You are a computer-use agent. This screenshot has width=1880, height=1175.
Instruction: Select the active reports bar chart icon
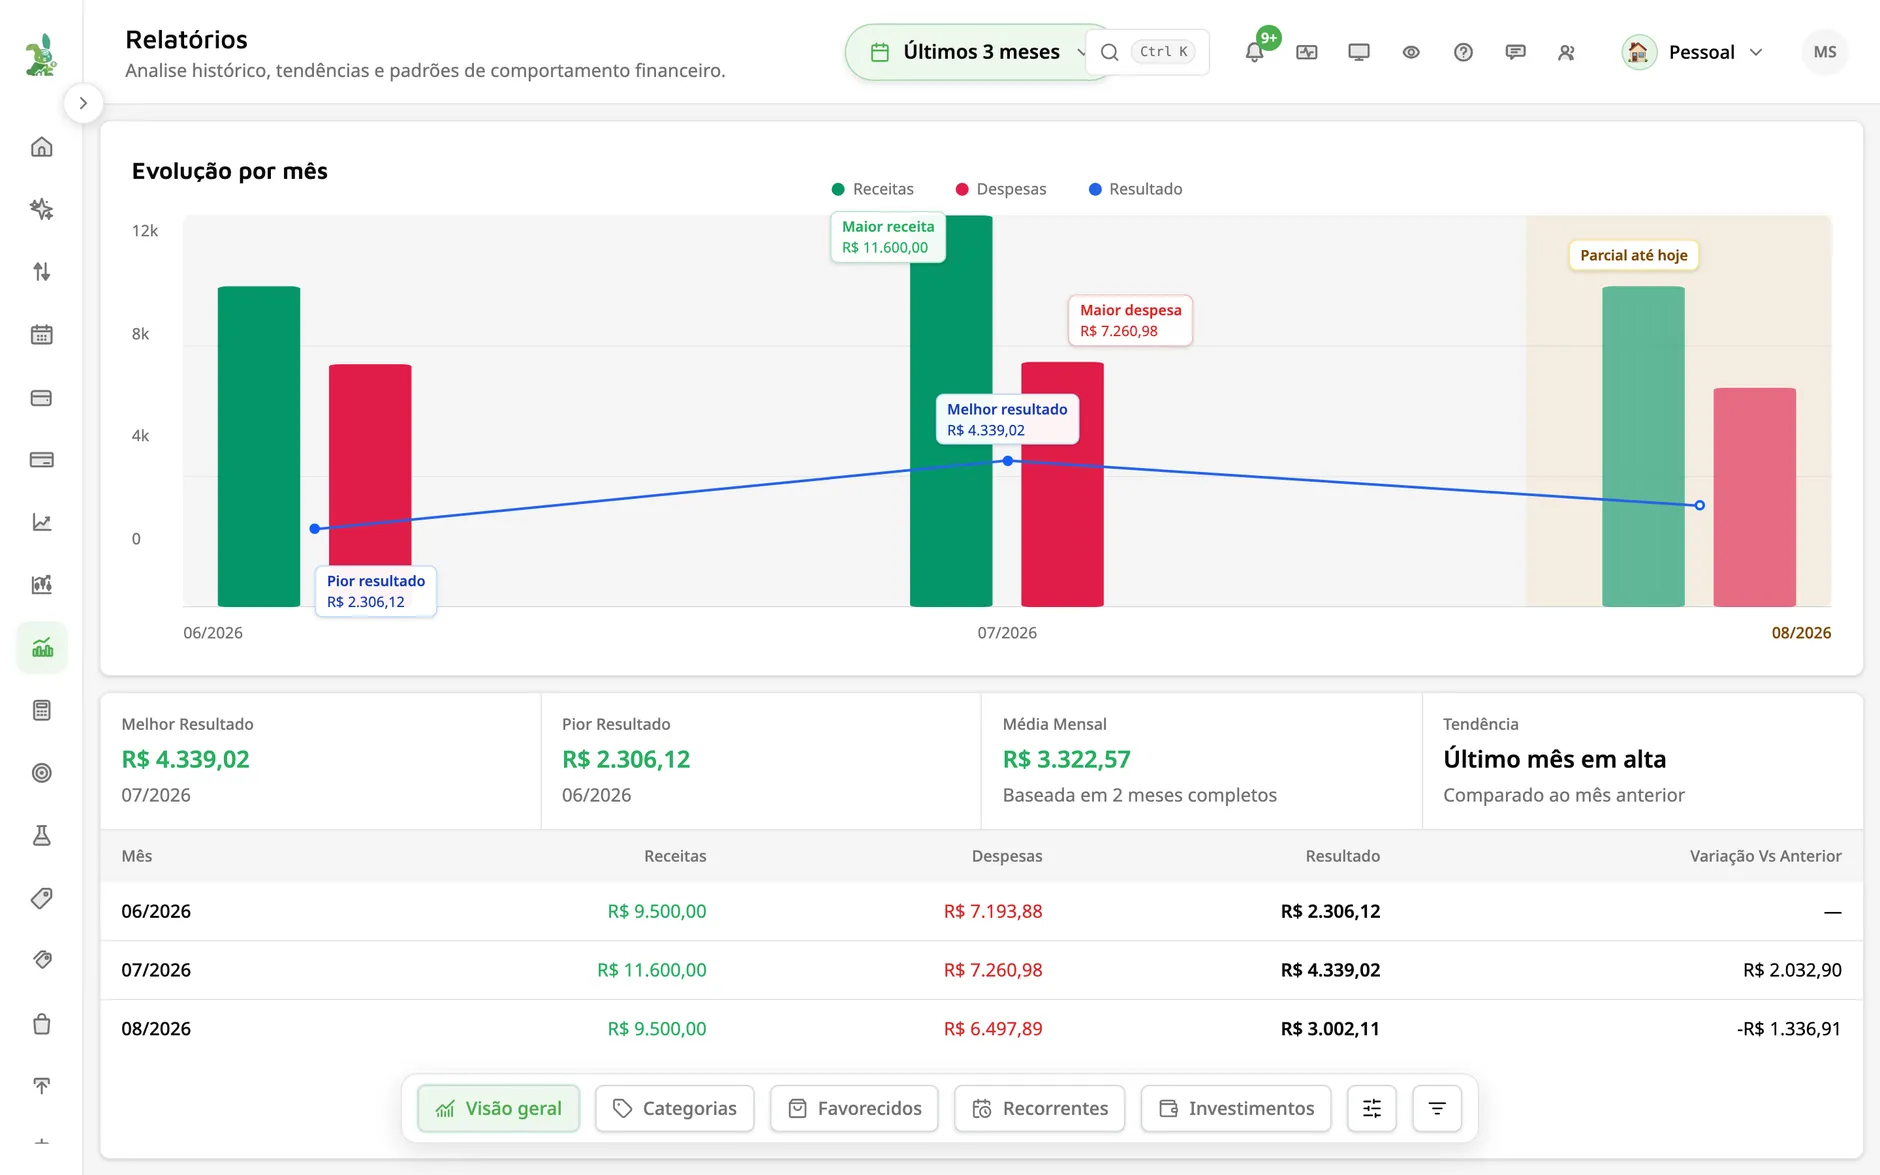click(x=42, y=647)
